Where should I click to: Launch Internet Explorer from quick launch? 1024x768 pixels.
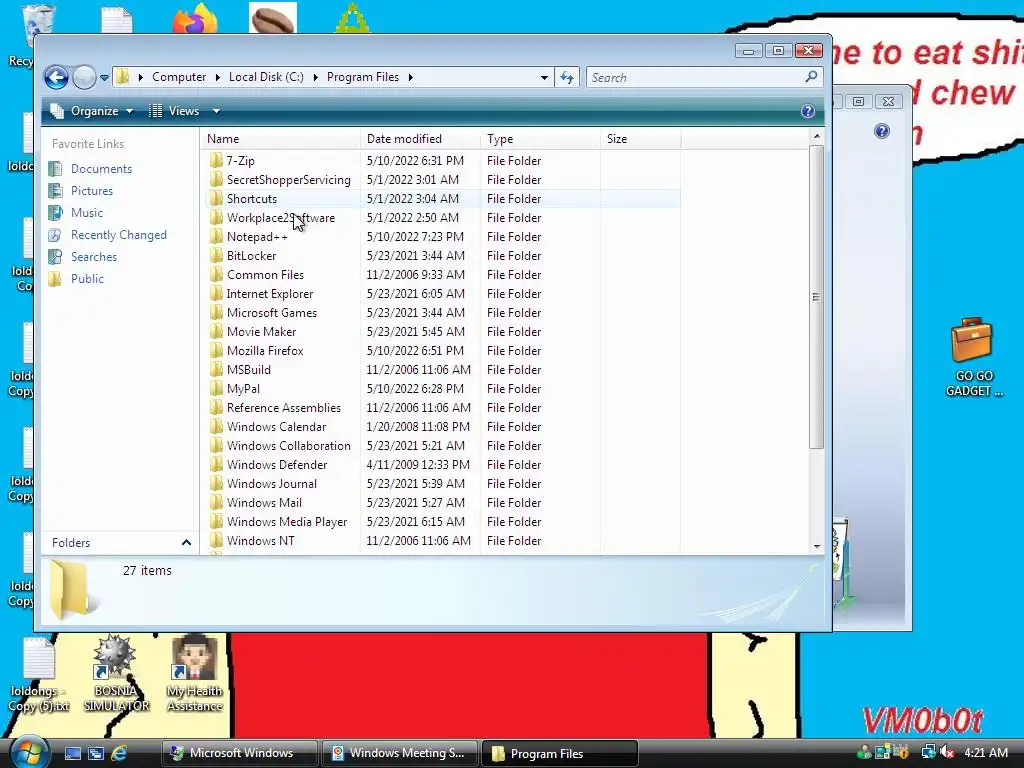(119, 753)
